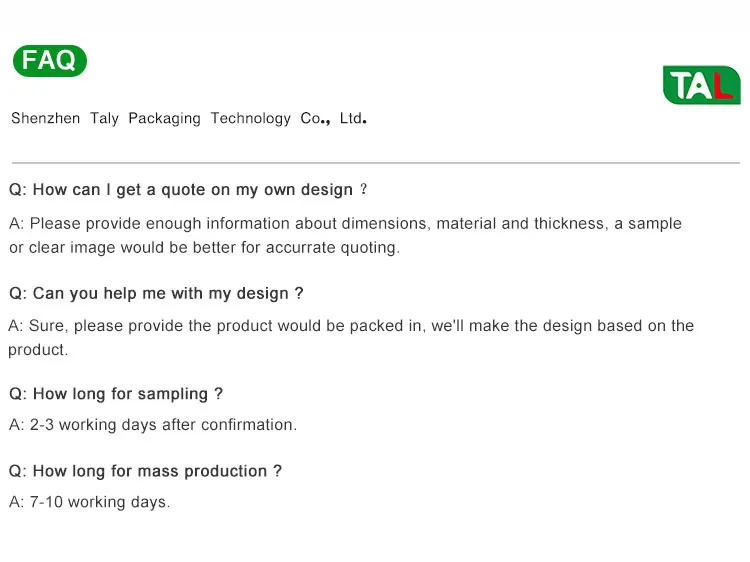Viewport: 750px width, 562px height.
Task: Click the word Technology in the company name
Action: (250, 118)
